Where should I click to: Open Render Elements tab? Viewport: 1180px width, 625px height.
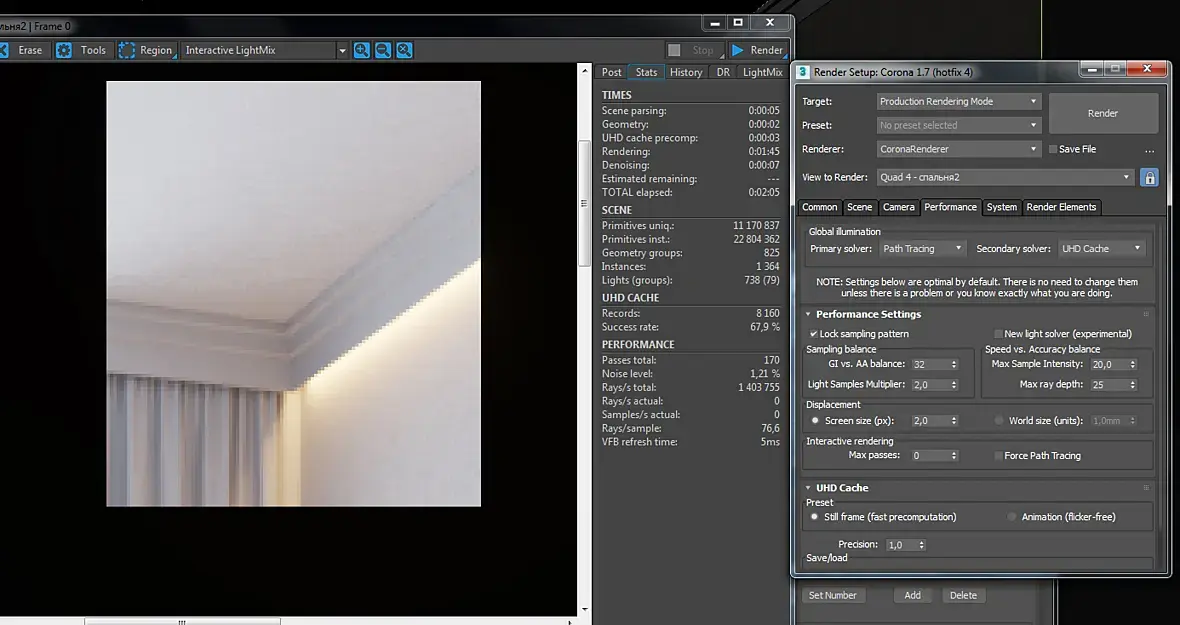tap(1061, 208)
